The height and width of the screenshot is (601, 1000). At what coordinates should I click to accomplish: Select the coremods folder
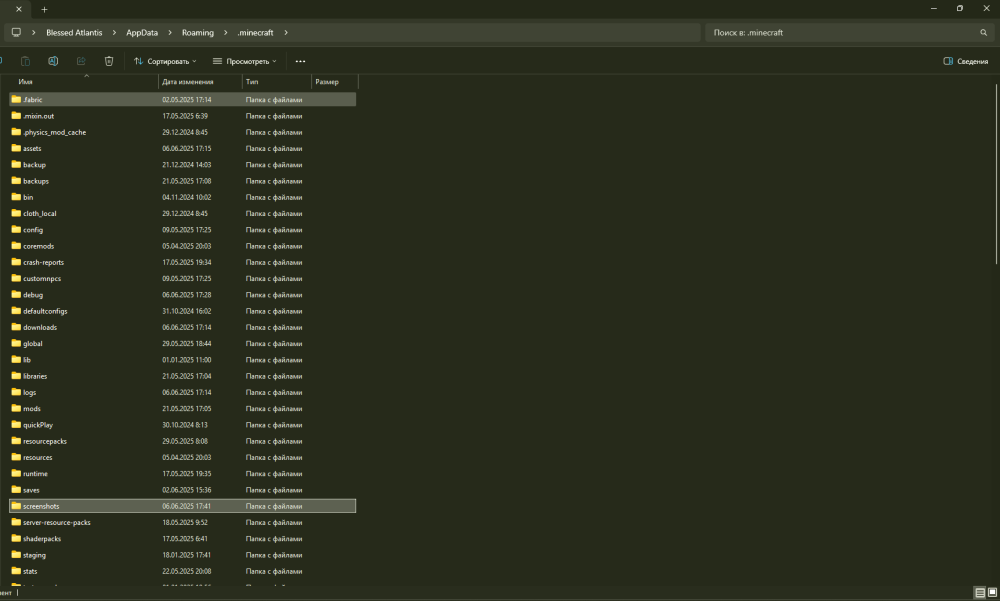click(182, 246)
